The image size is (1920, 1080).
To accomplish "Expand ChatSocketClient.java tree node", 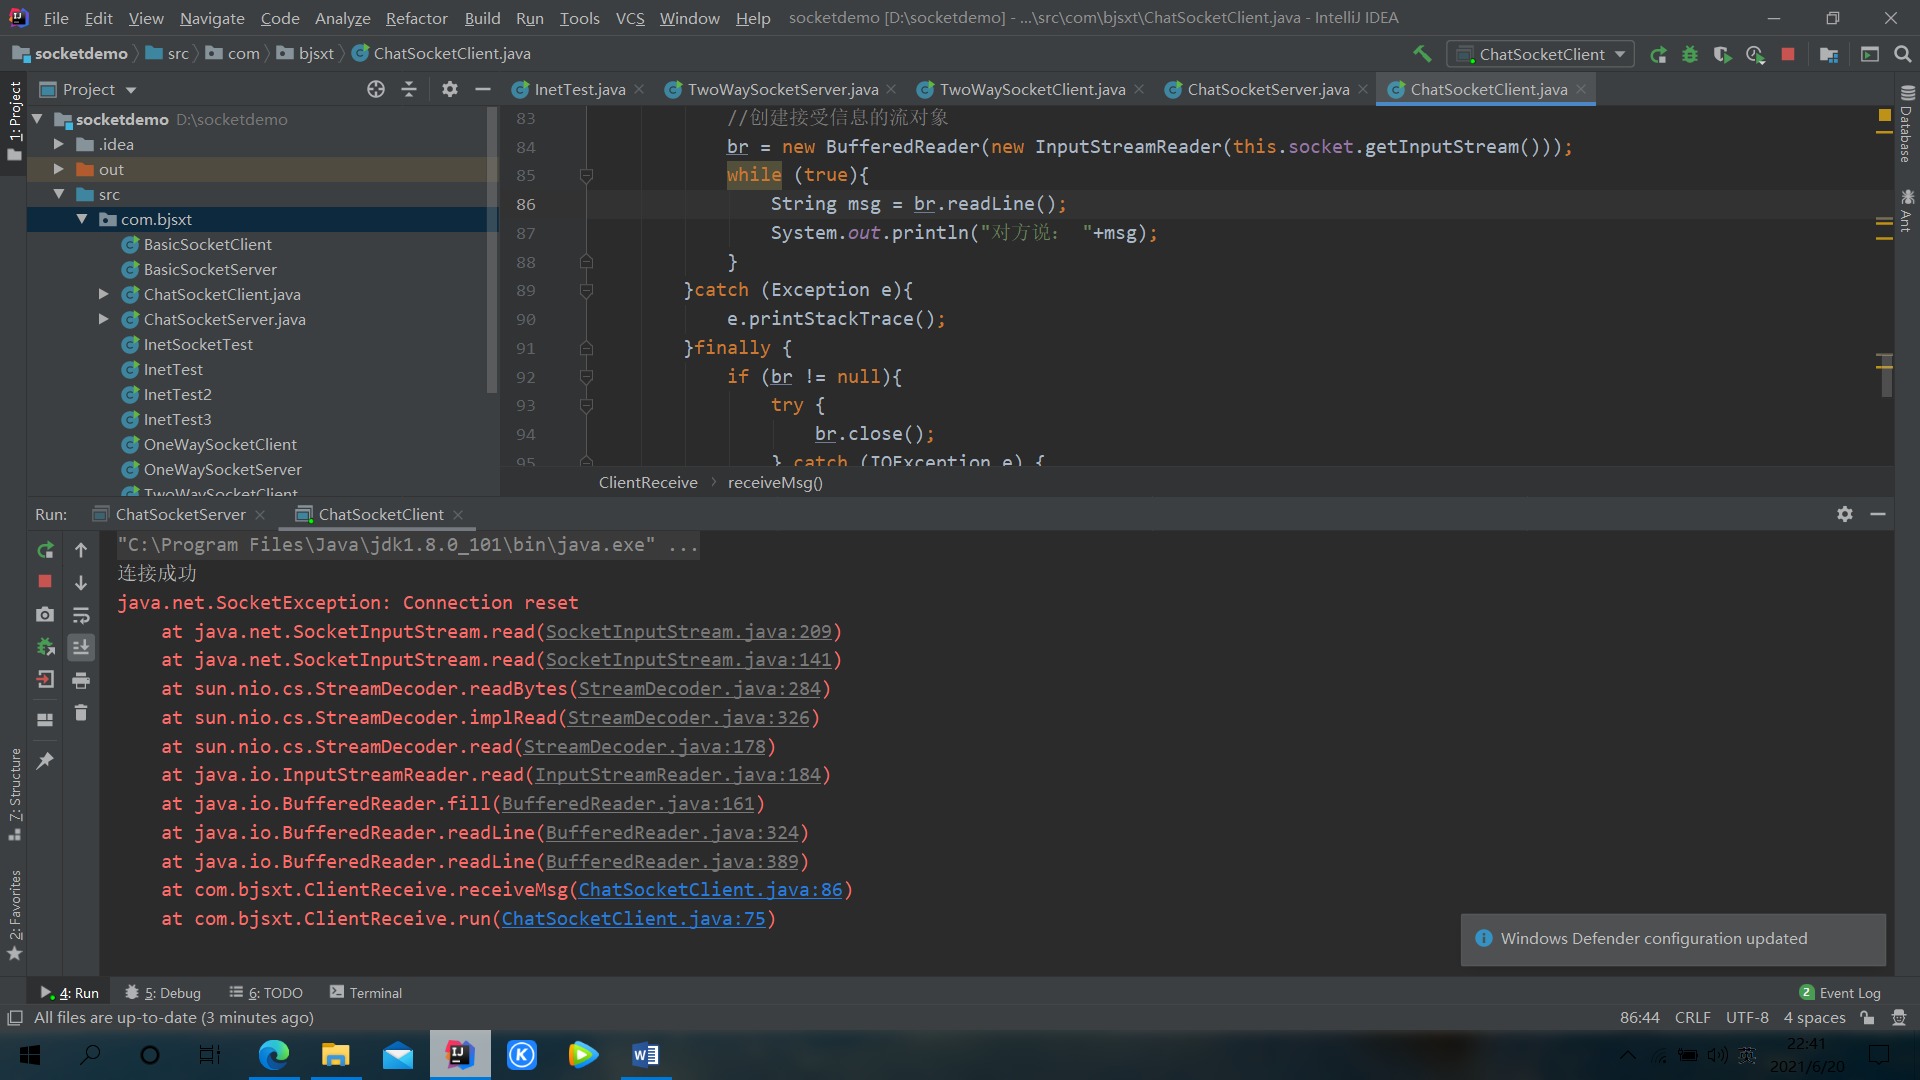I will (x=104, y=294).
